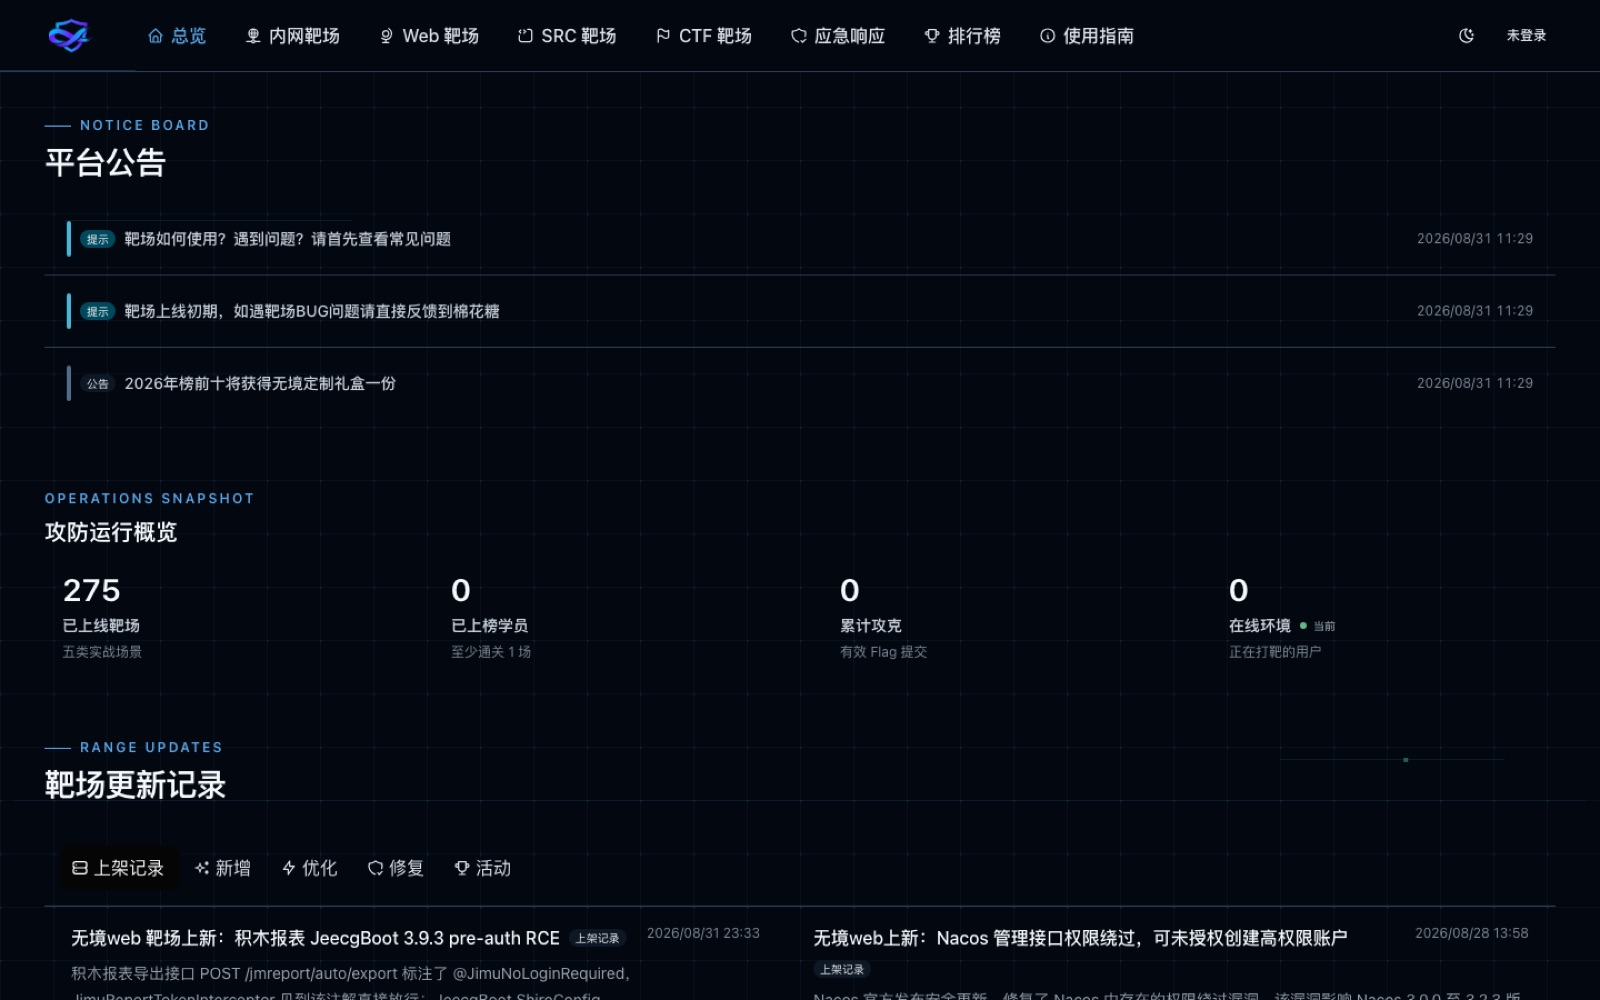Click the globe icon beside Web 靶场
The image size is (1600, 1000).
(386, 36)
